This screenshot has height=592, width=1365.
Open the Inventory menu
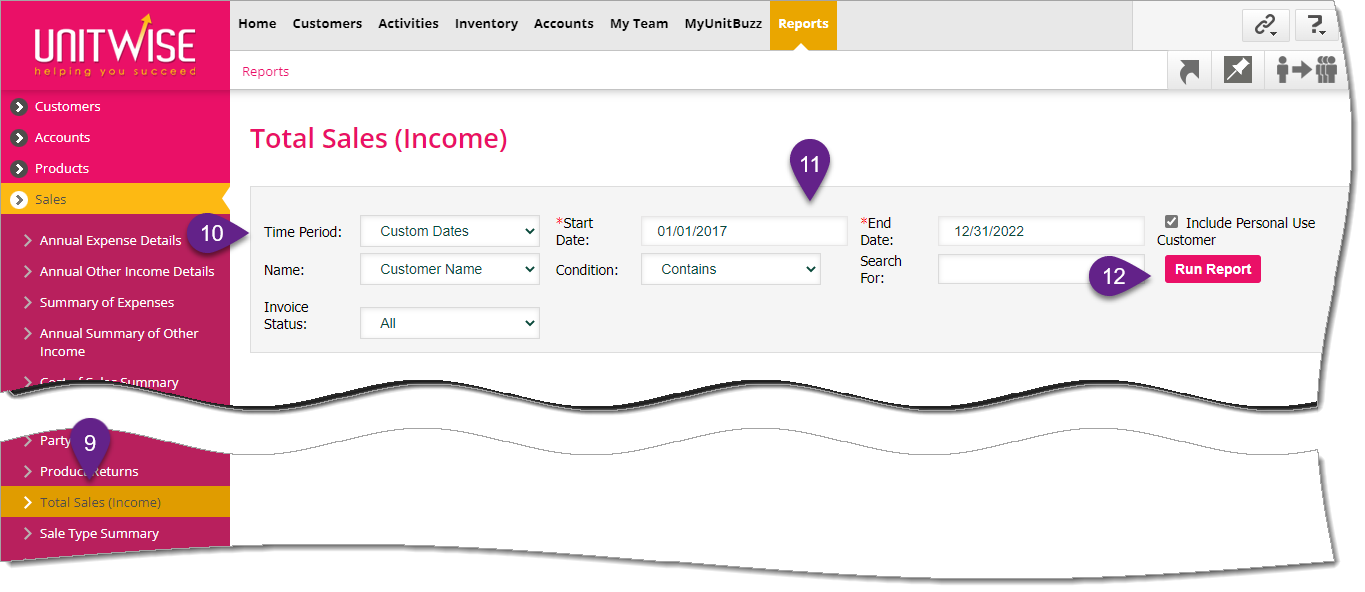486,24
